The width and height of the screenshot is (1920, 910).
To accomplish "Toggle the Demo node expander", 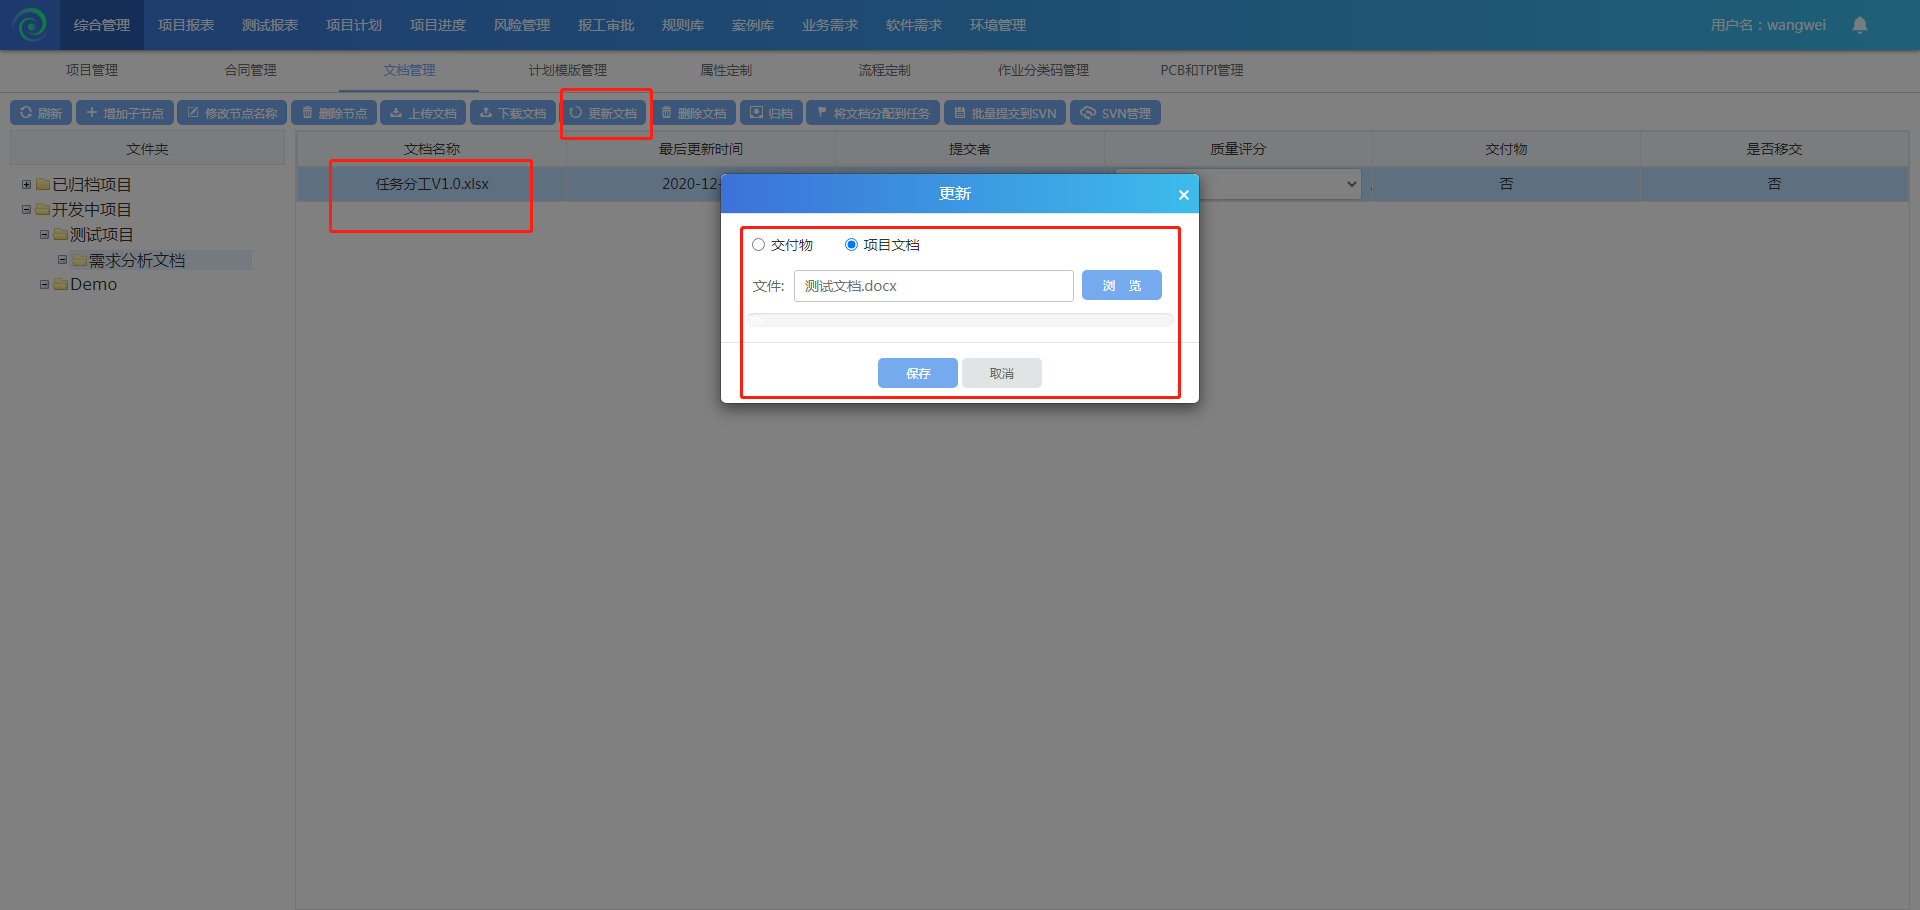I will point(44,285).
